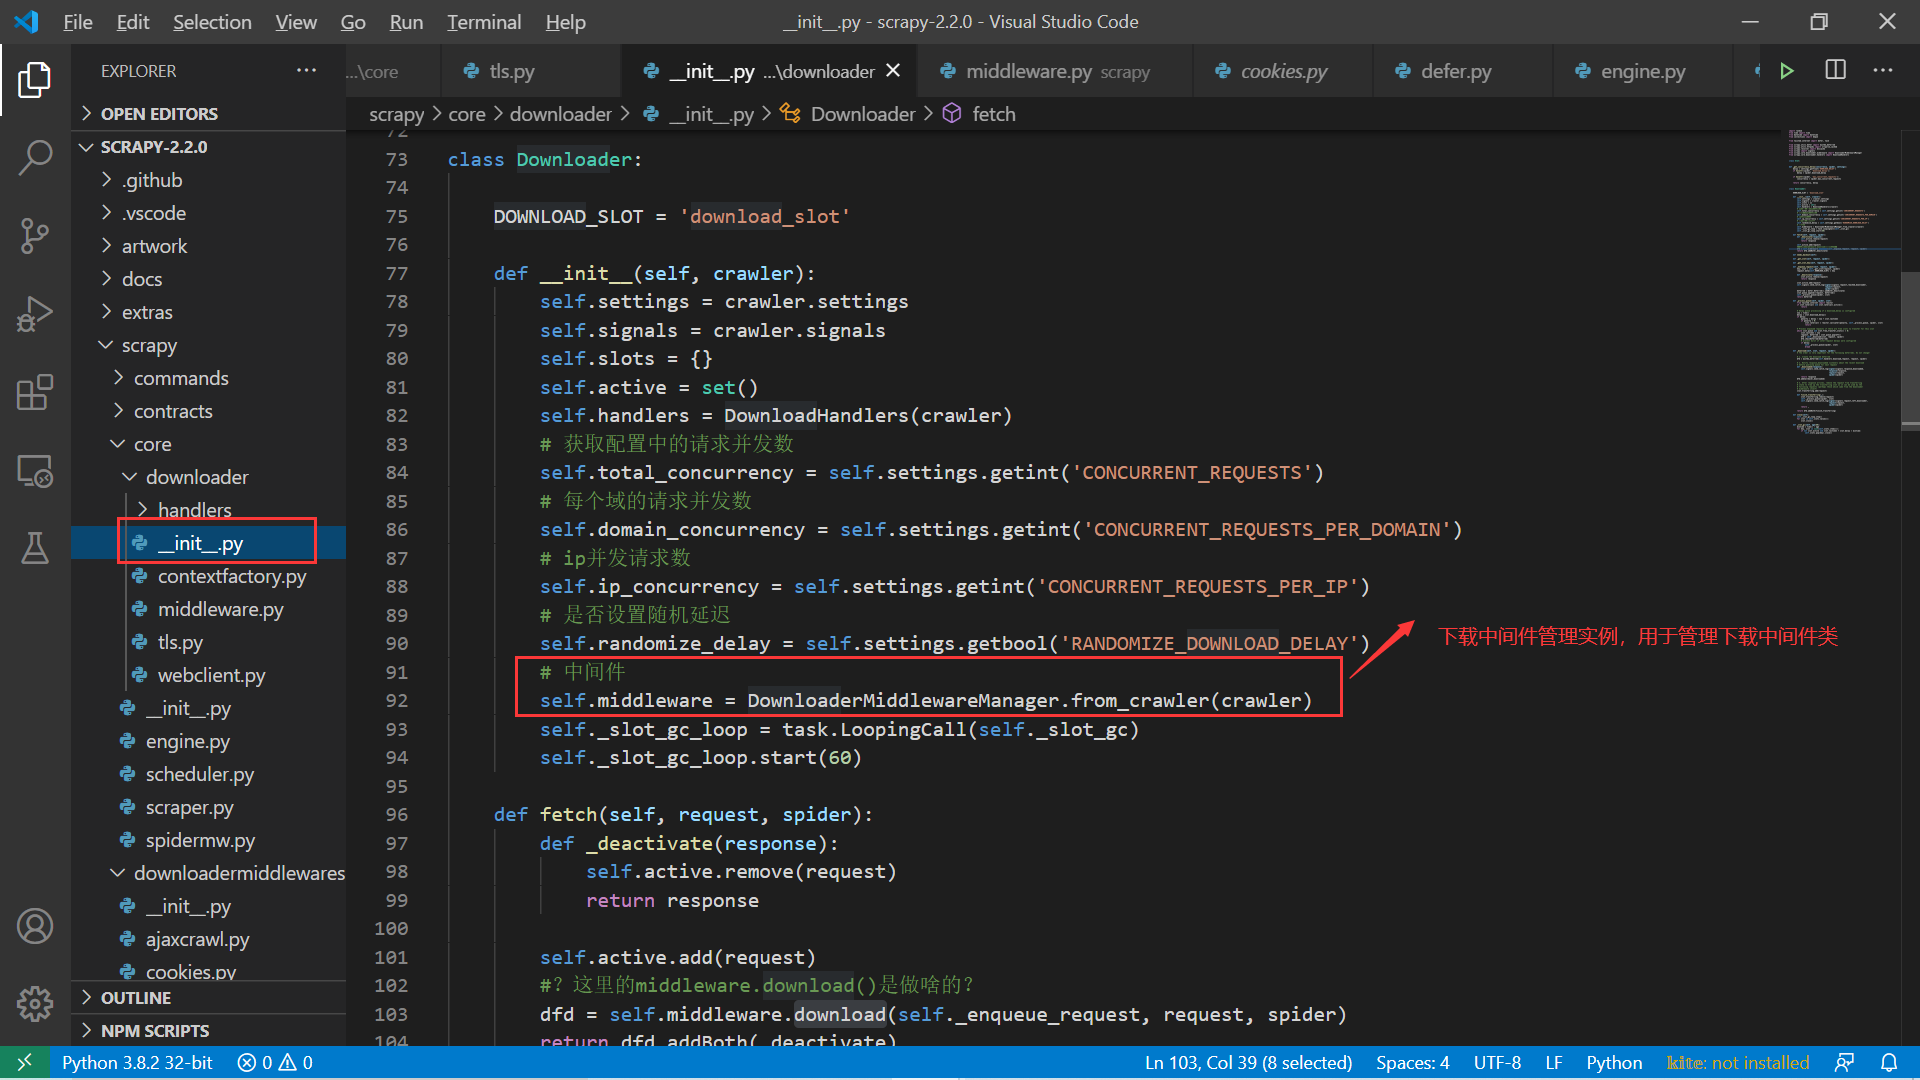Open the Edit menu
Viewport: 1920px width, 1080px height.
click(133, 21)
